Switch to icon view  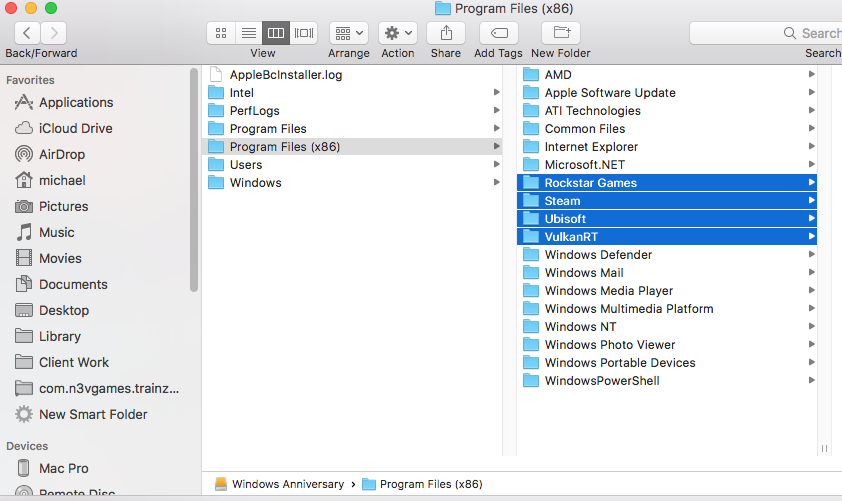pyautogui.click(x=221, y=33)
